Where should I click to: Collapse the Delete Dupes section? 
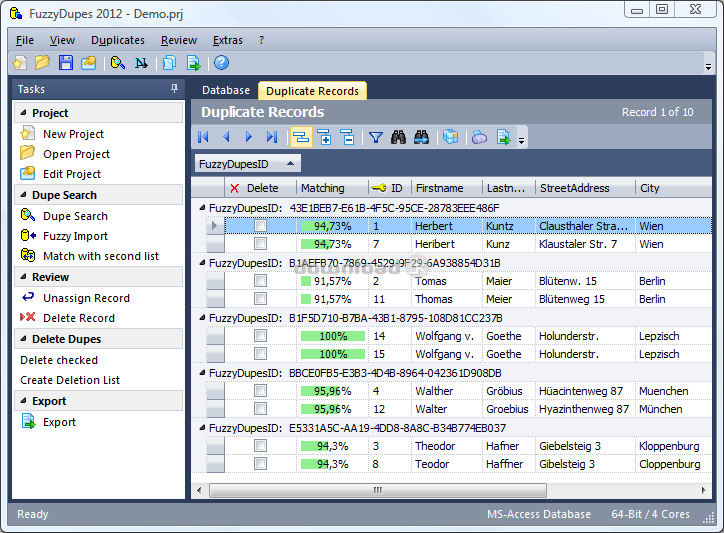24,339
